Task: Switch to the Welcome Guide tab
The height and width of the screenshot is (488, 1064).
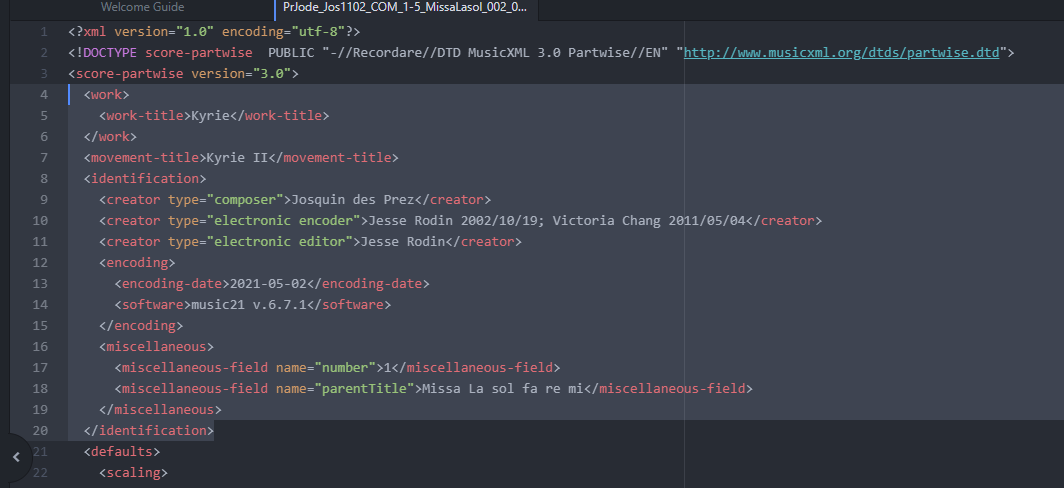Action: [x=142, y=7]
